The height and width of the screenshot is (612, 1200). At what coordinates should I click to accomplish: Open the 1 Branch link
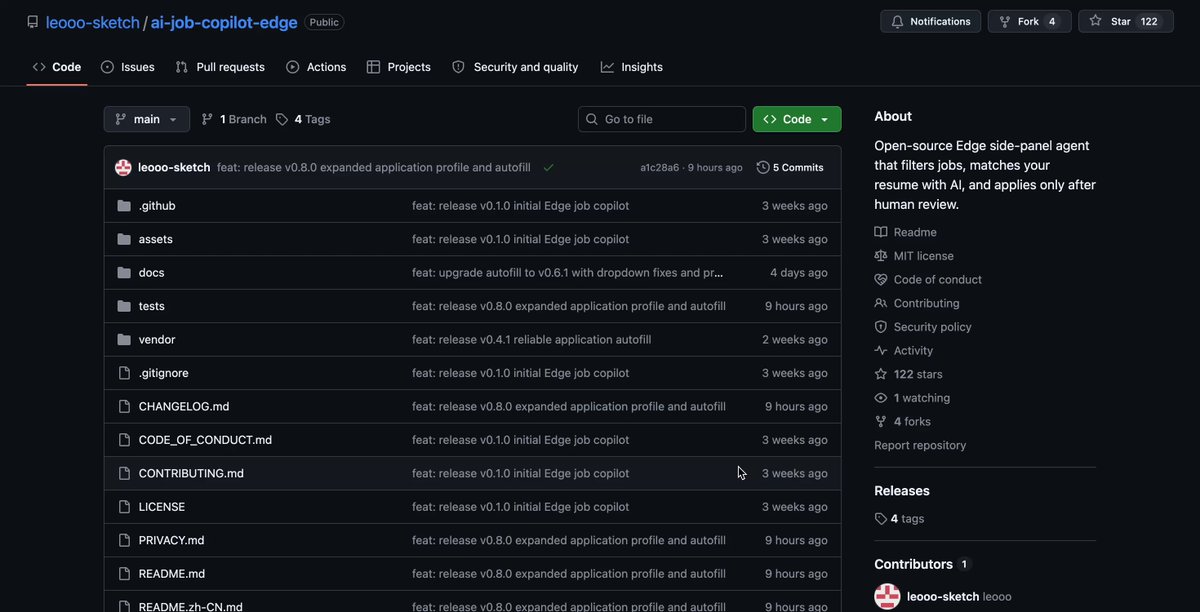(234, 119)
